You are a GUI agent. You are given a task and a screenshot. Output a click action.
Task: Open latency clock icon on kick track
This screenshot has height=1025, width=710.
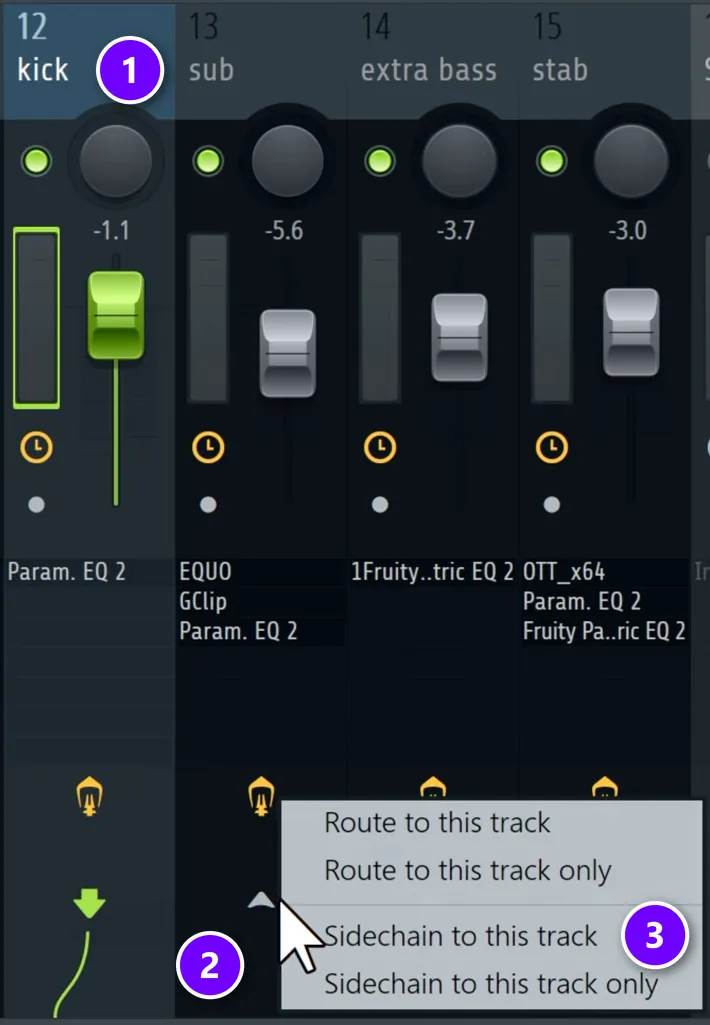coord(37,448)
